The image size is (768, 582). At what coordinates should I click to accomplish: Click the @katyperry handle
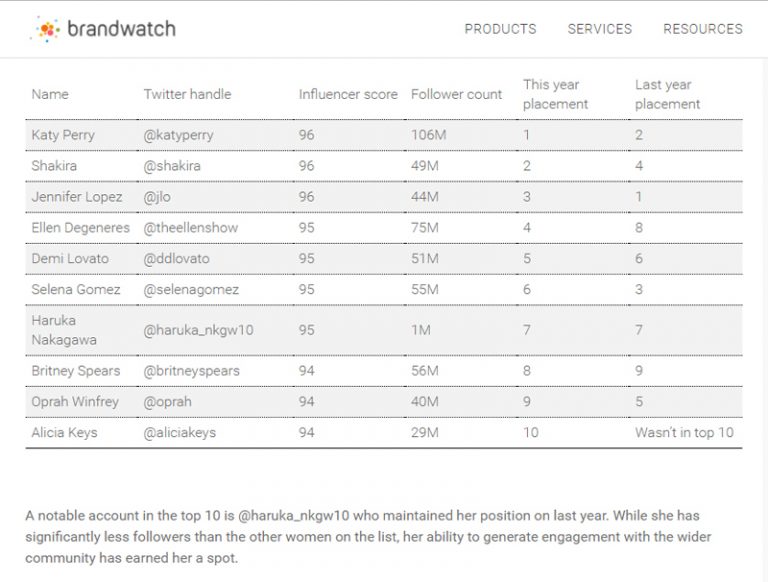coord(178,135)
